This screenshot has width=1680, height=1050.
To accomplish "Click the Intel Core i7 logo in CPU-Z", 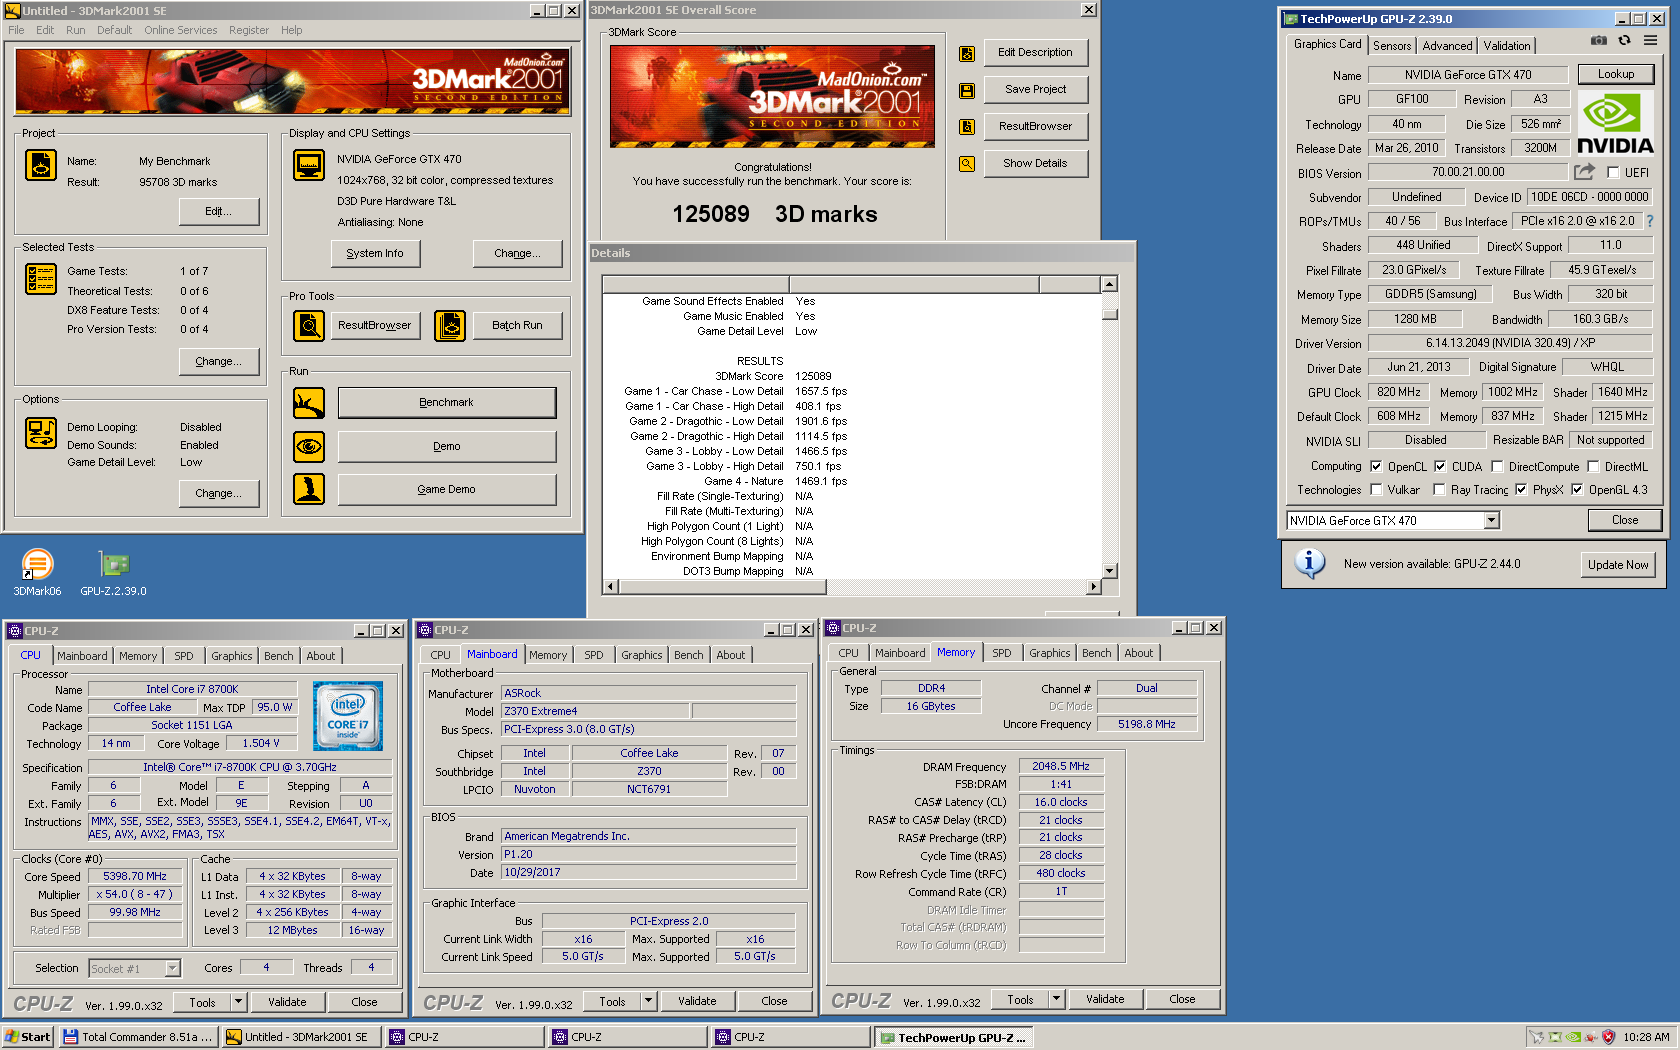I will click(x=348, y=716).
